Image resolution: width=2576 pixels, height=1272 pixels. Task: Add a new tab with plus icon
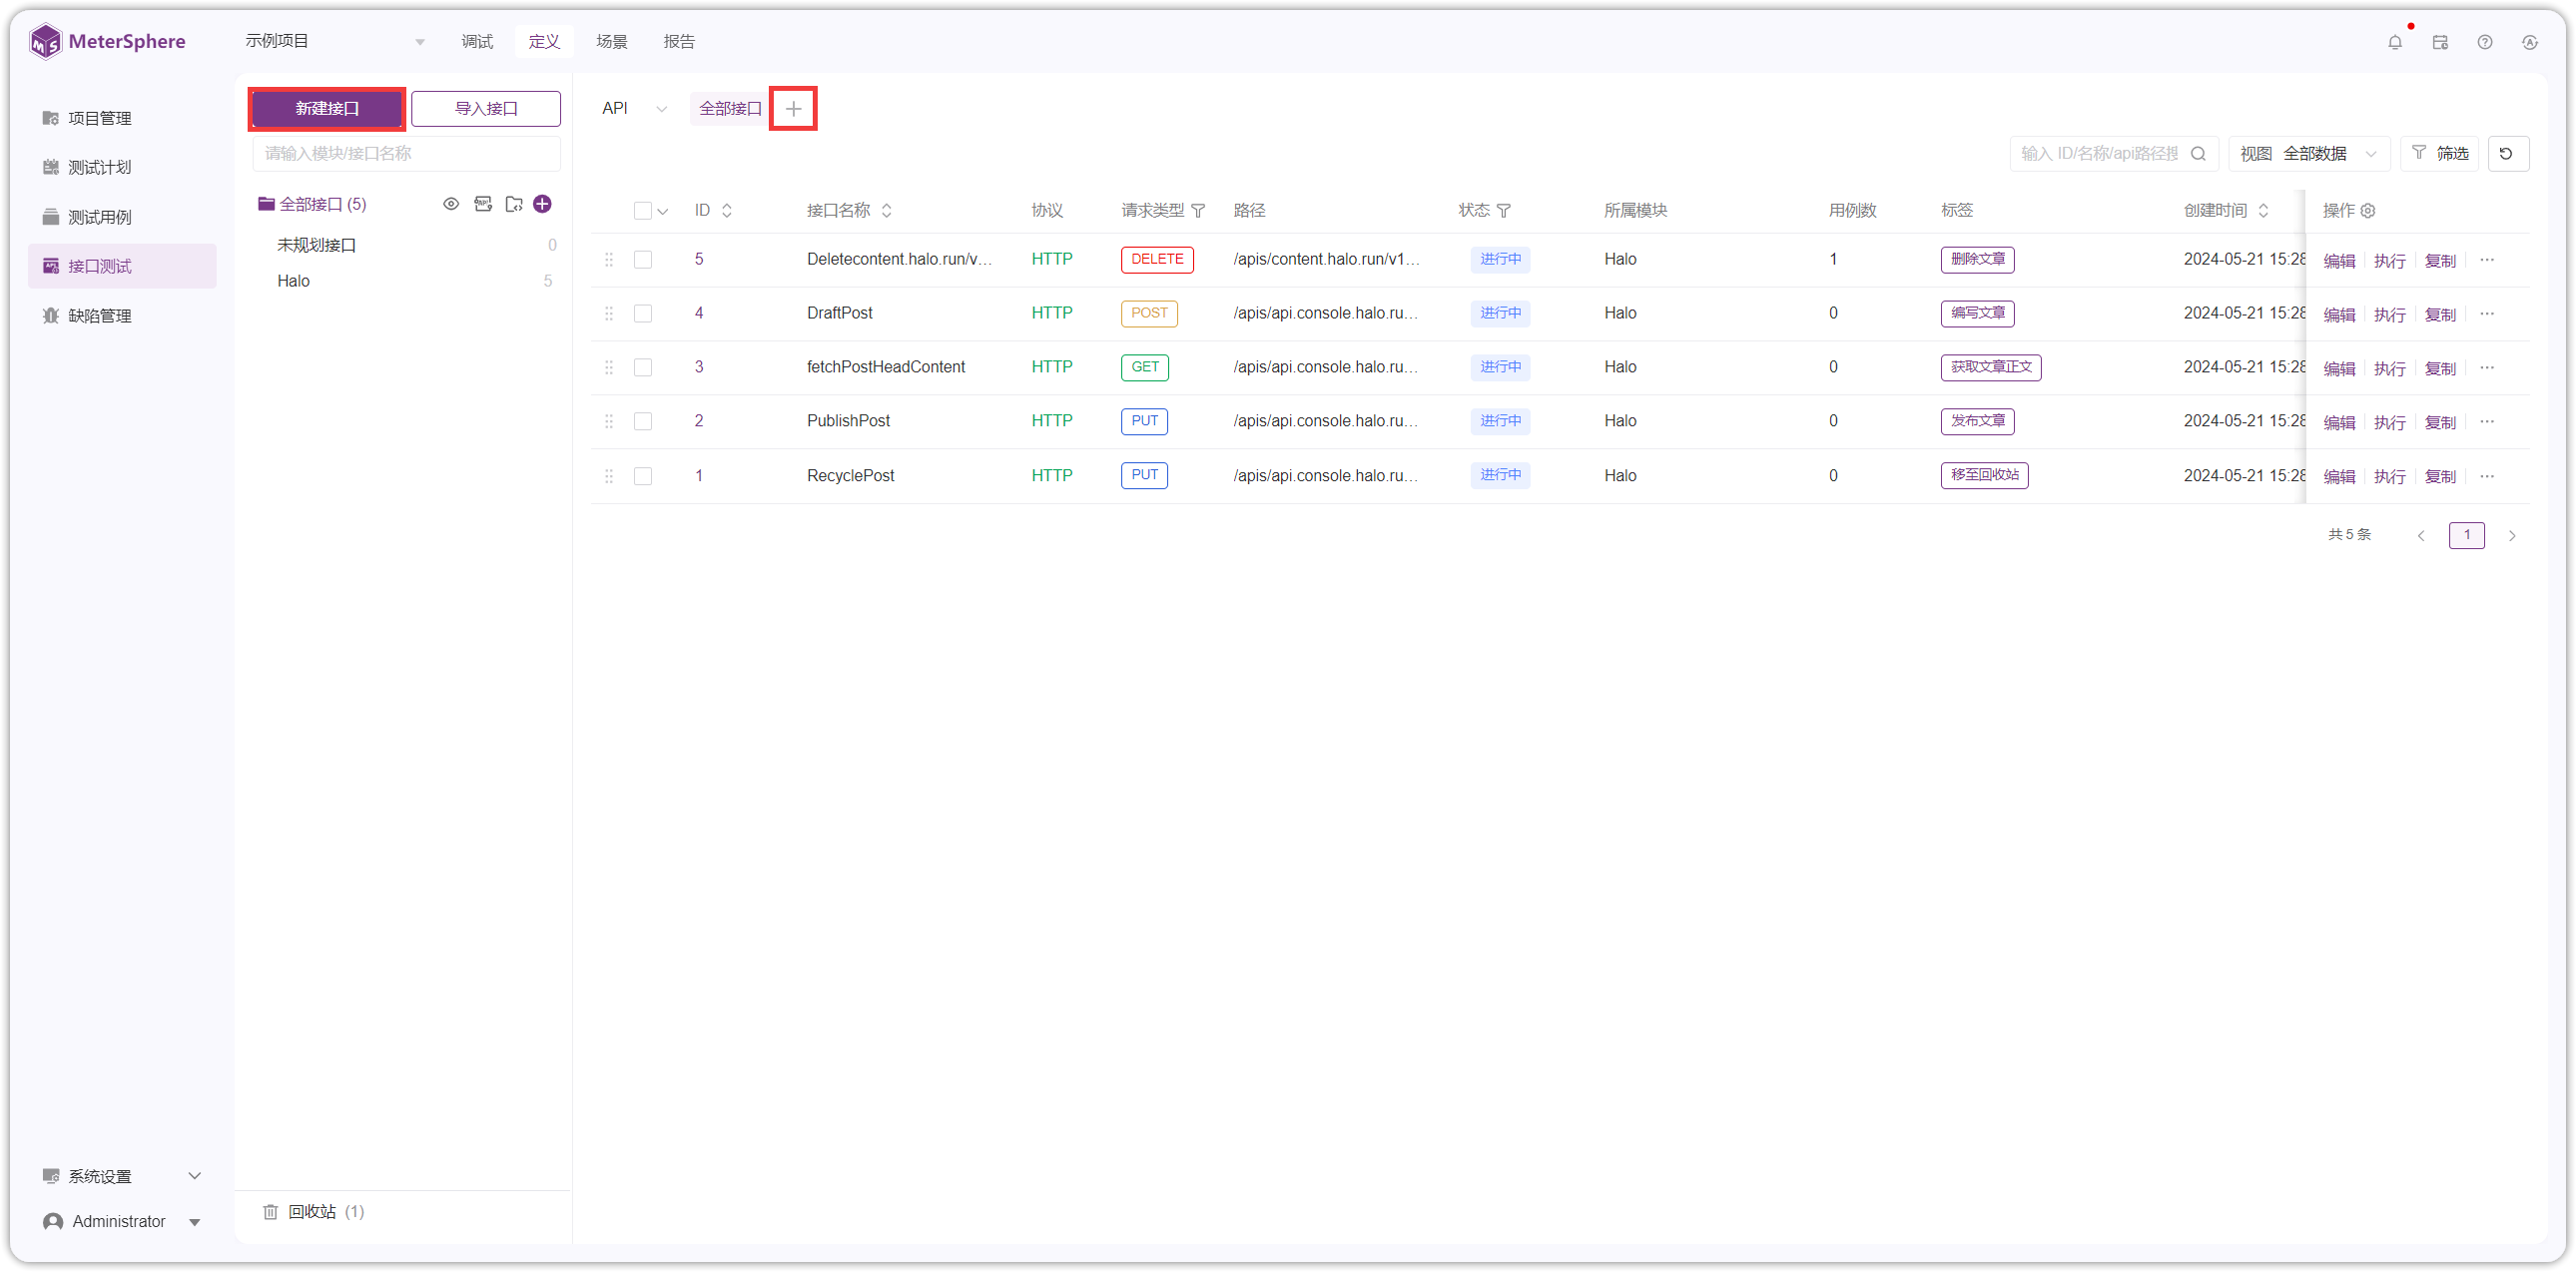coord(793,109)
